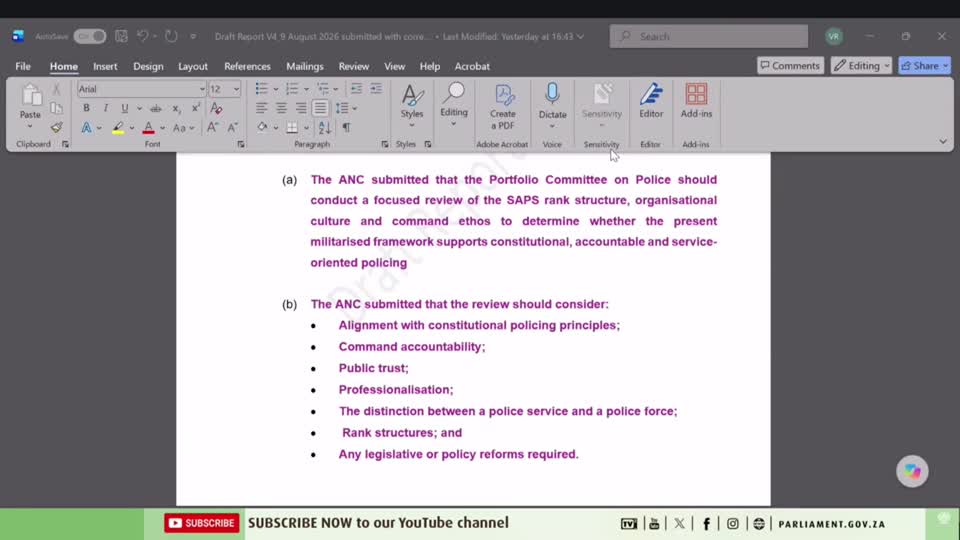Click the YouTube Subscribe button
Viewport: 960px width, 540px height.
pyautogui.click(x=201, y=523)
